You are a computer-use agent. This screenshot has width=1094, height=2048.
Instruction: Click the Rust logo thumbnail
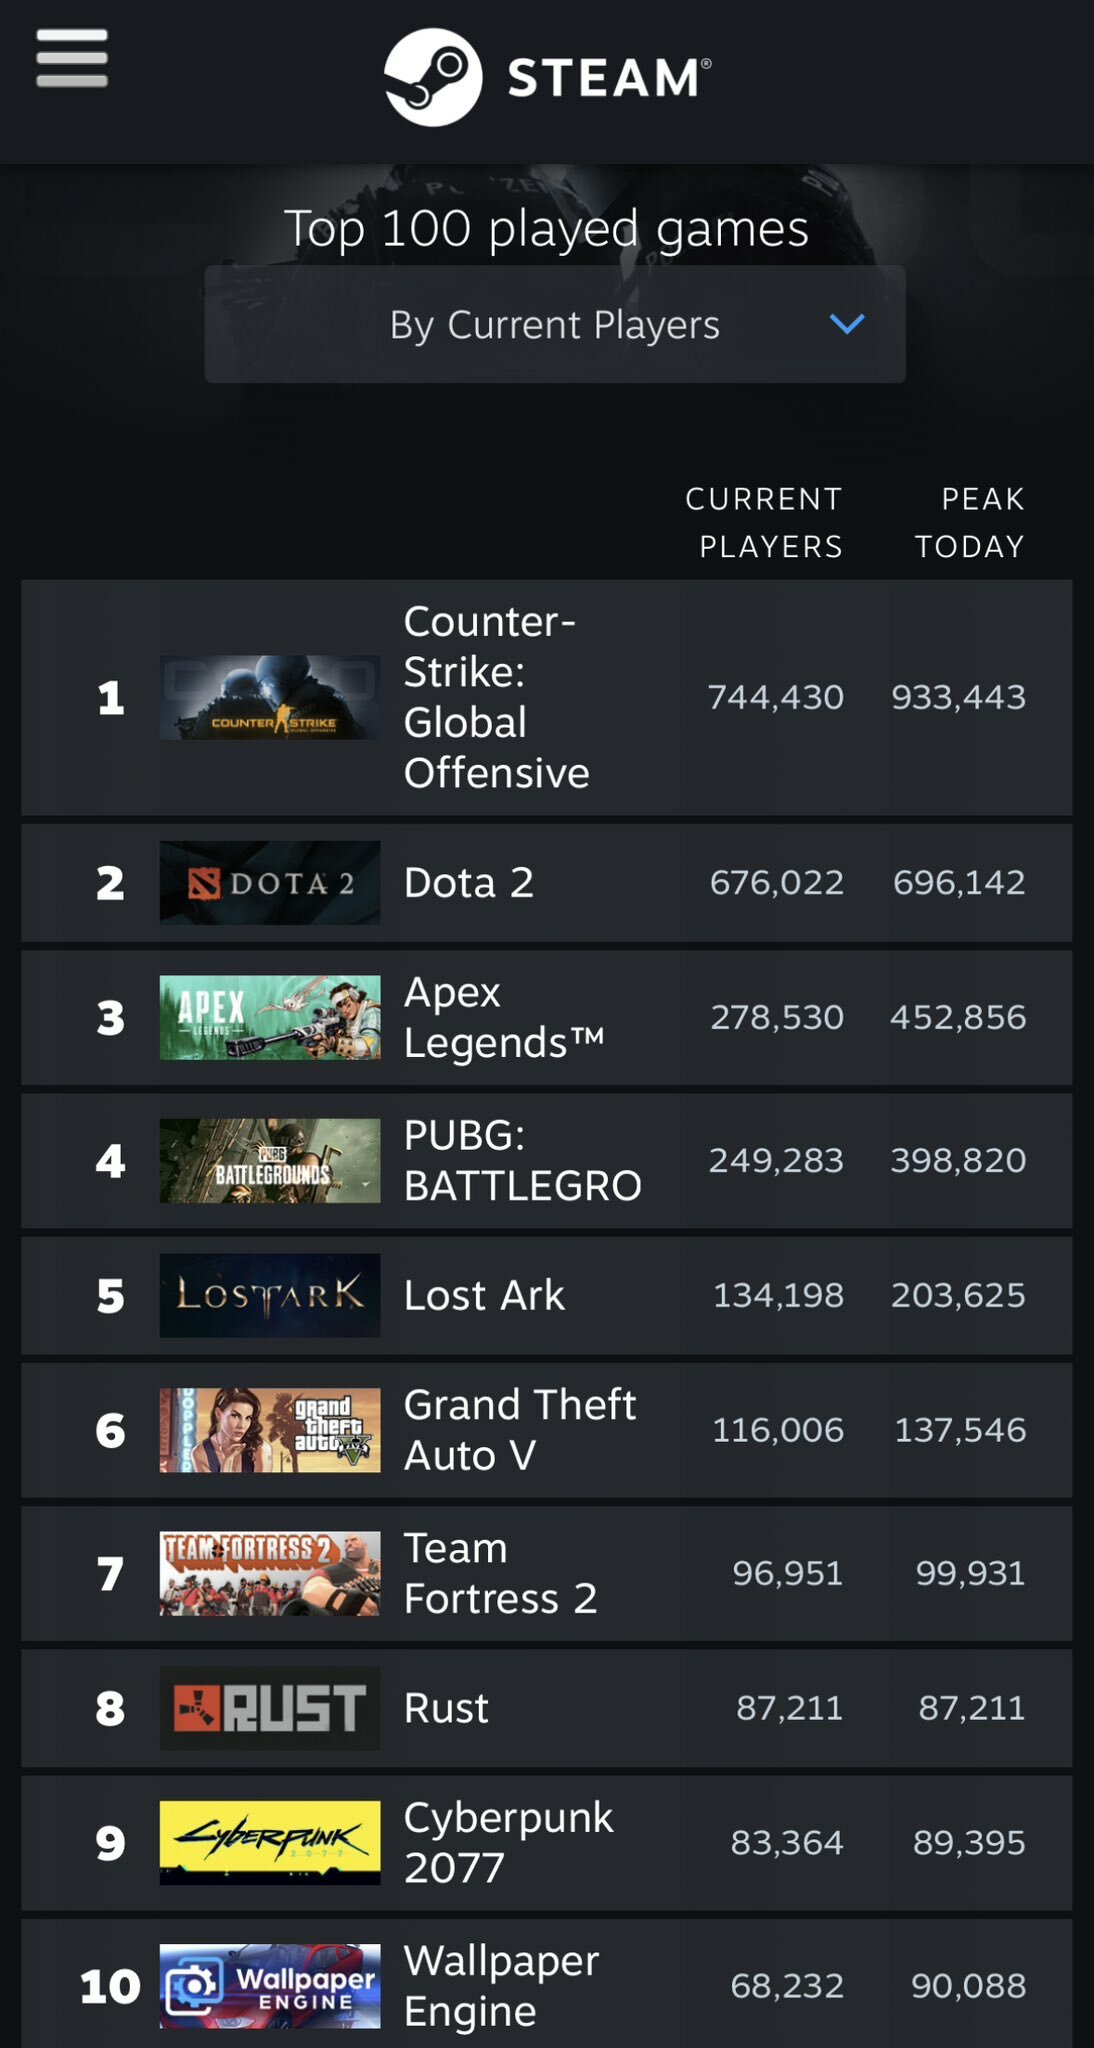point(270,1708)
